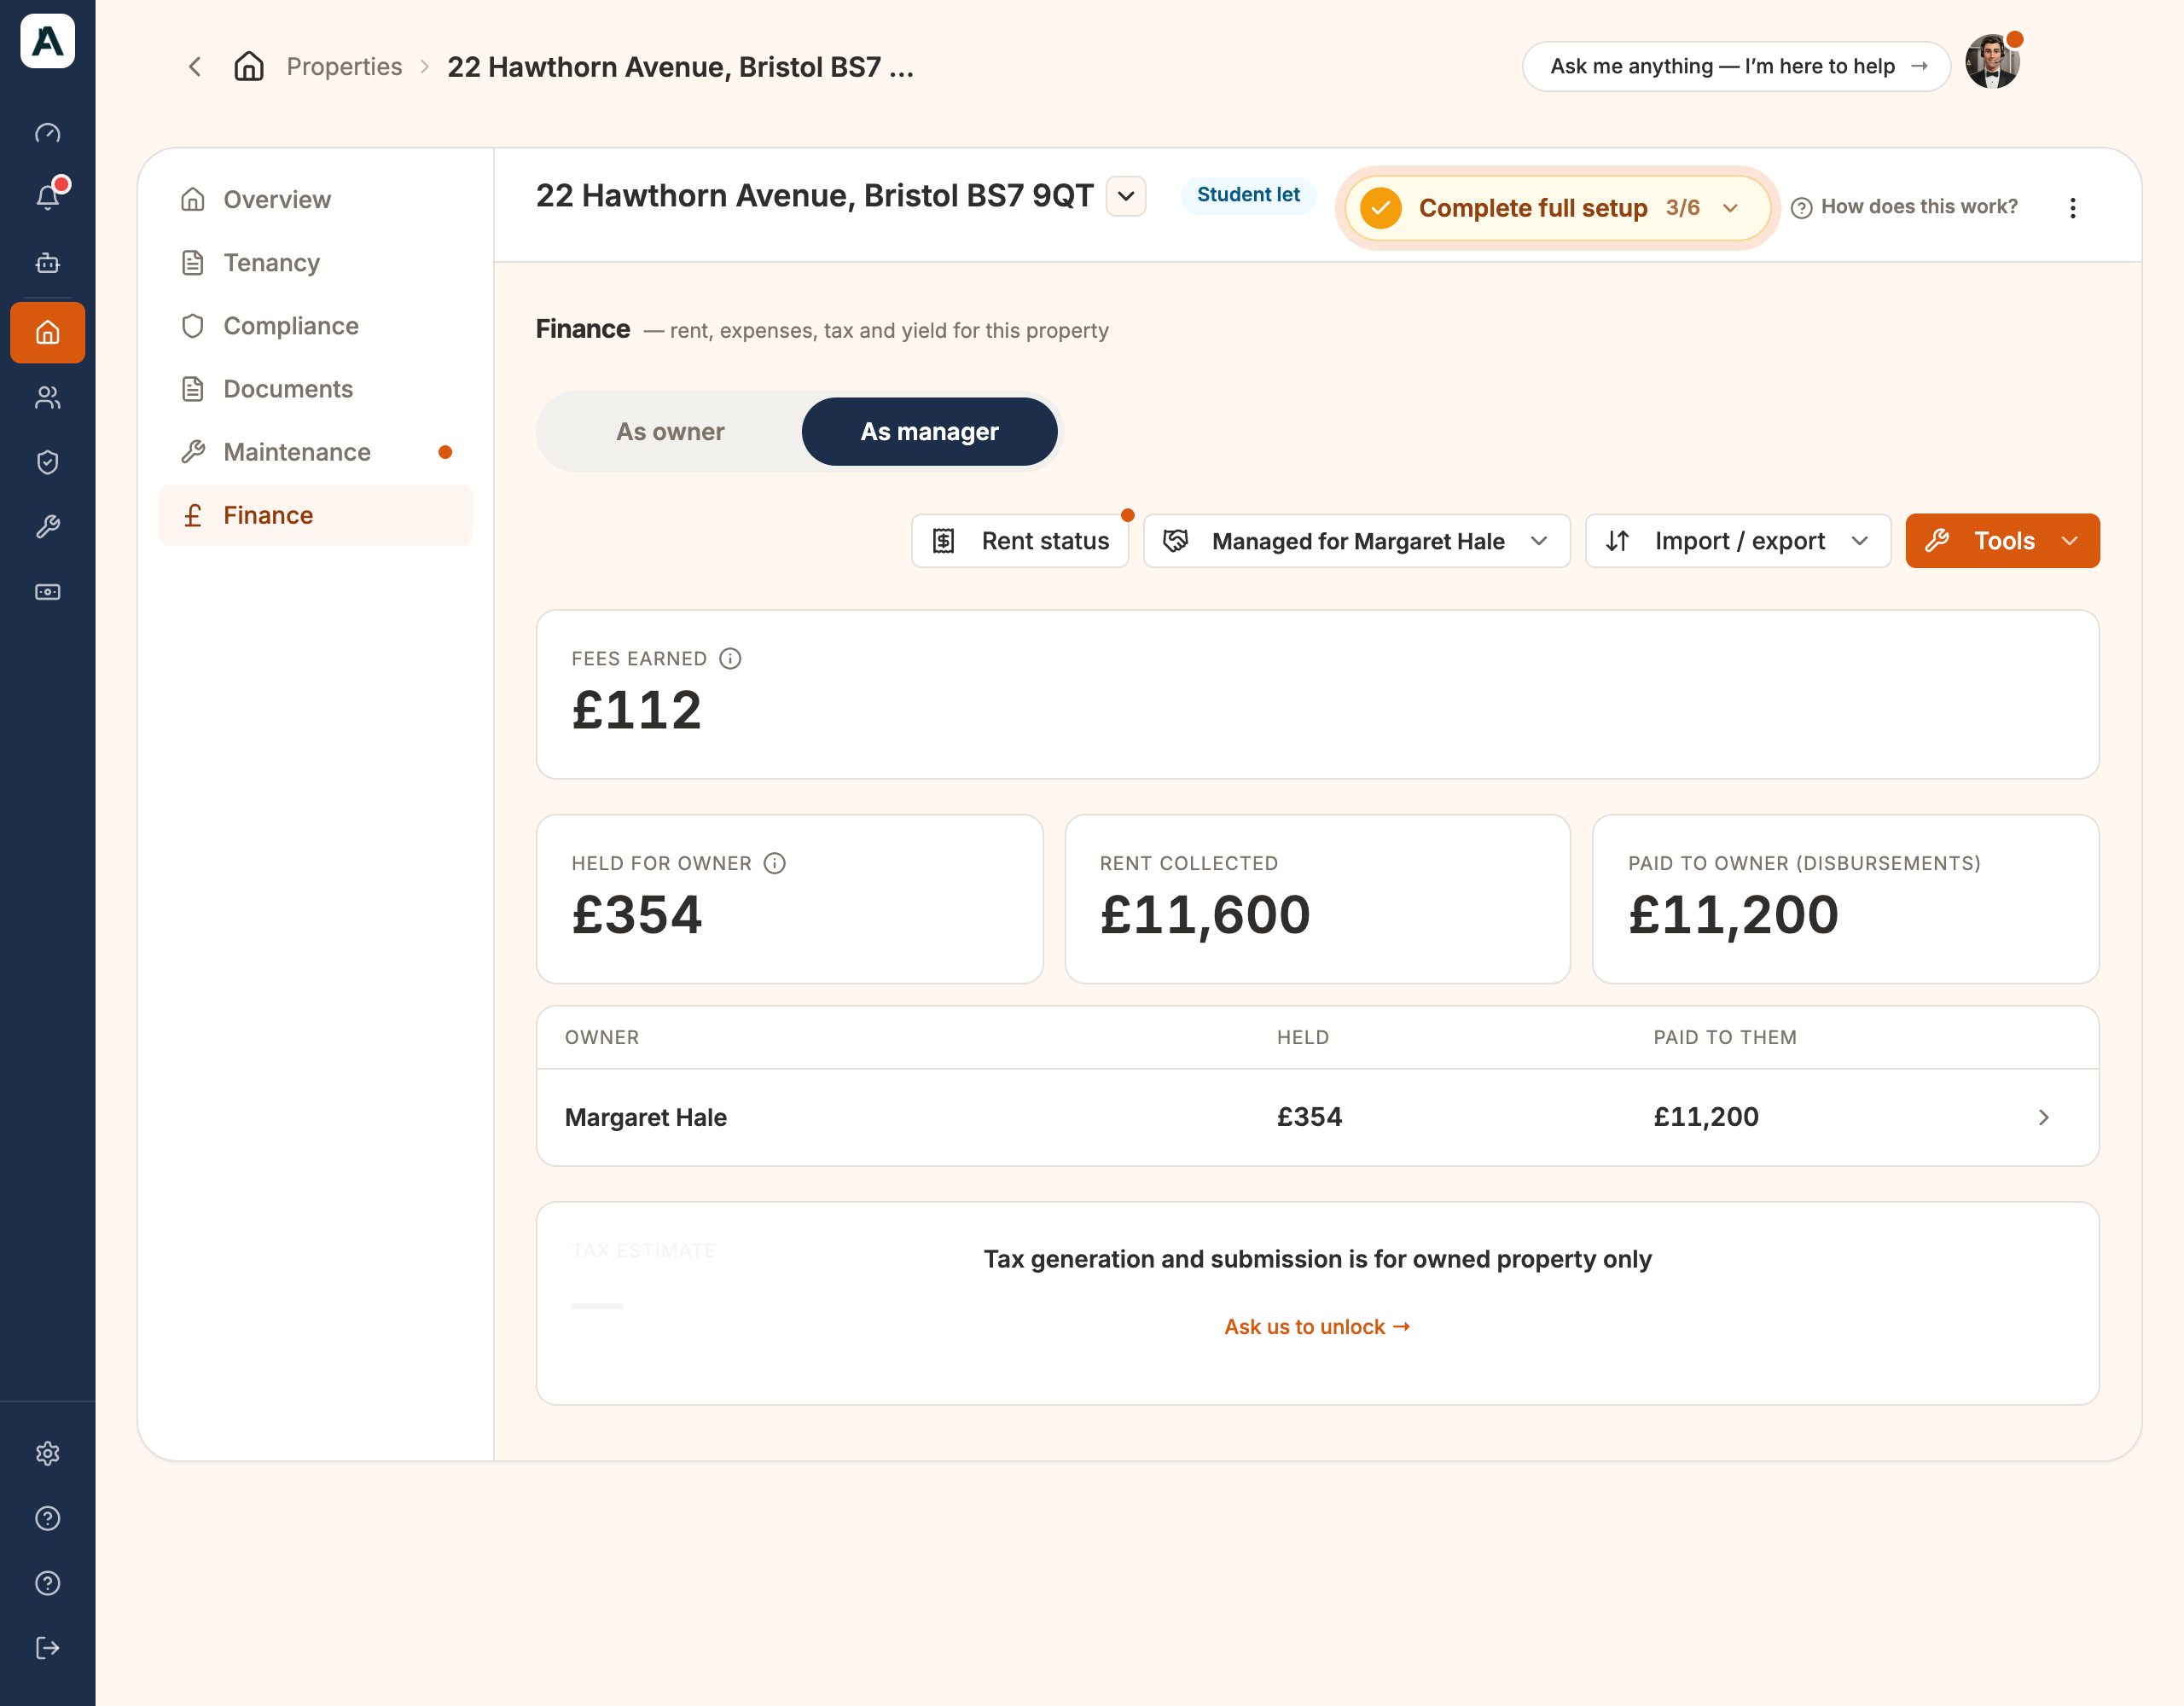Click Ask us to unlock link
This screenshot has width=2184, height=1706.
click(1317, 1326)
